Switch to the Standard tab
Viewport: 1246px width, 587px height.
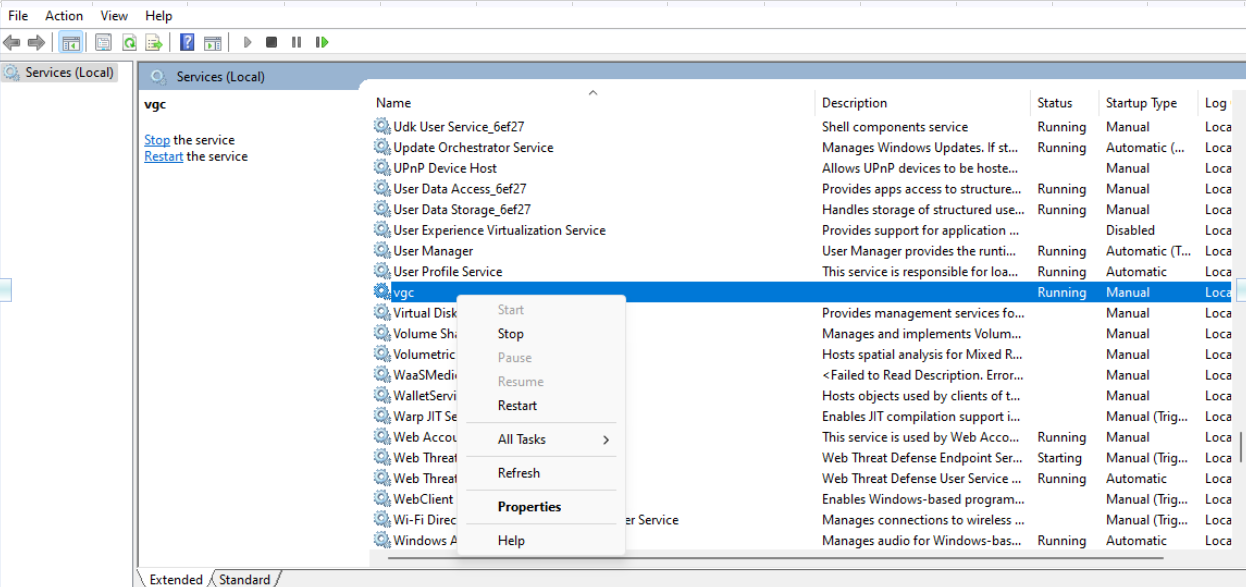pos(245,579)
